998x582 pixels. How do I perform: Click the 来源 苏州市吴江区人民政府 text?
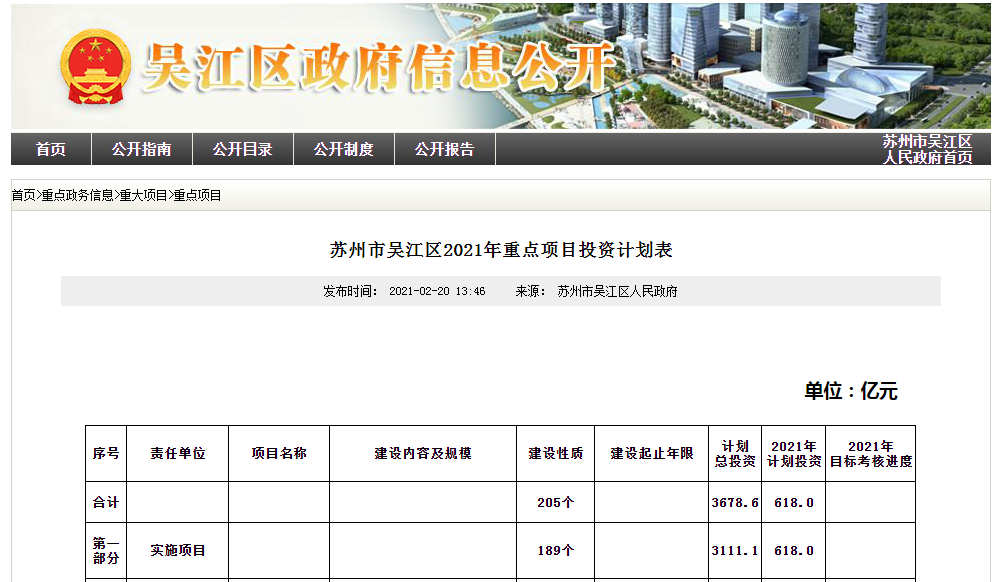[596, 292]
